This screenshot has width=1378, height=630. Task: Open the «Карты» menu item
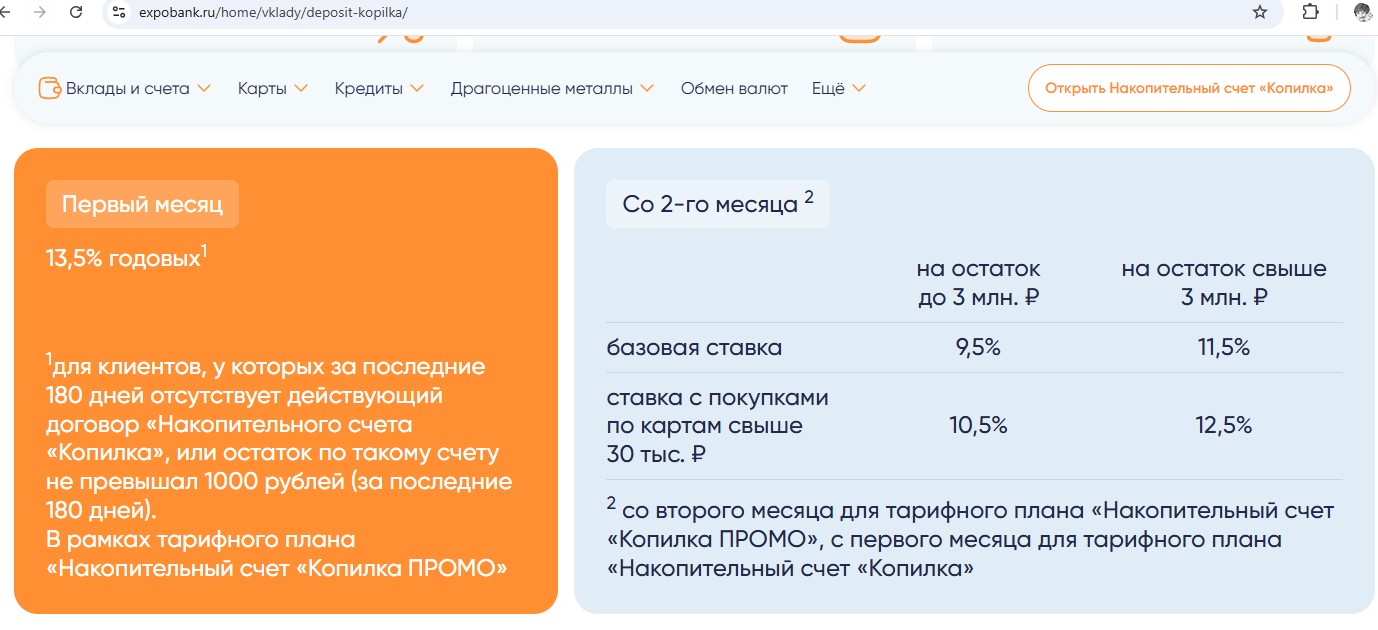point(262,88)
